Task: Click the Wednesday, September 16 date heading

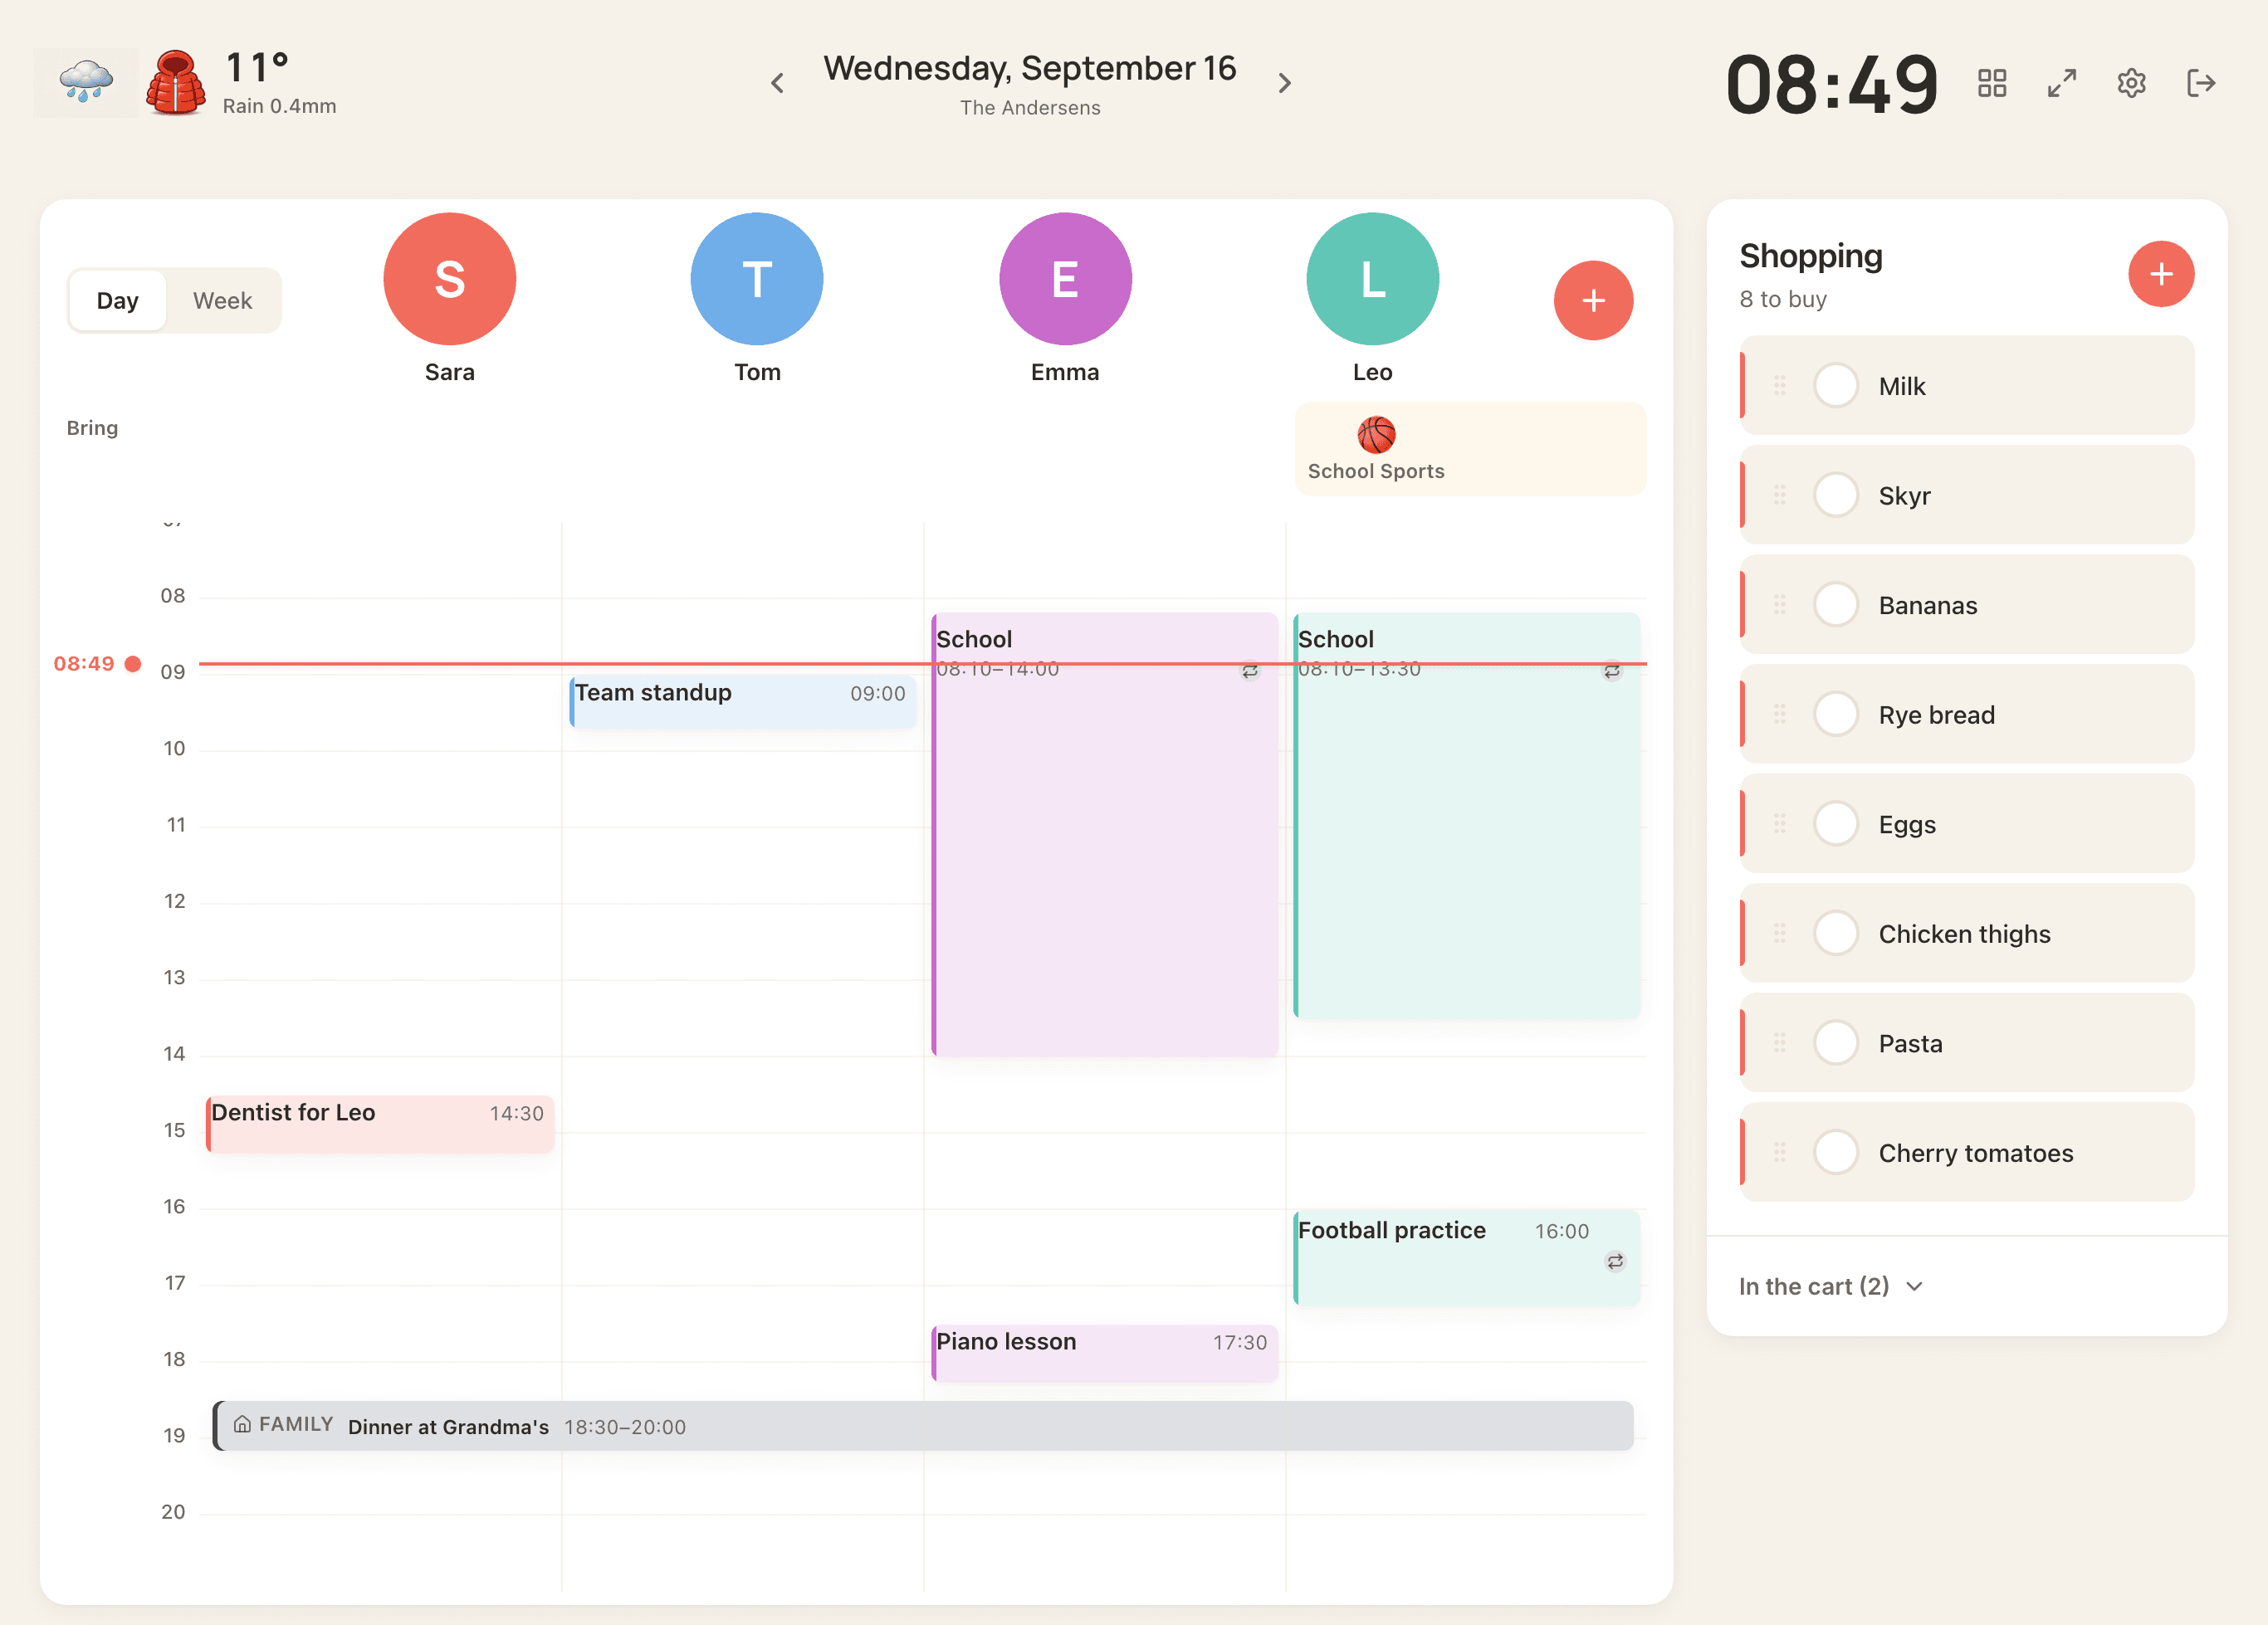Action: [1030, 68]
